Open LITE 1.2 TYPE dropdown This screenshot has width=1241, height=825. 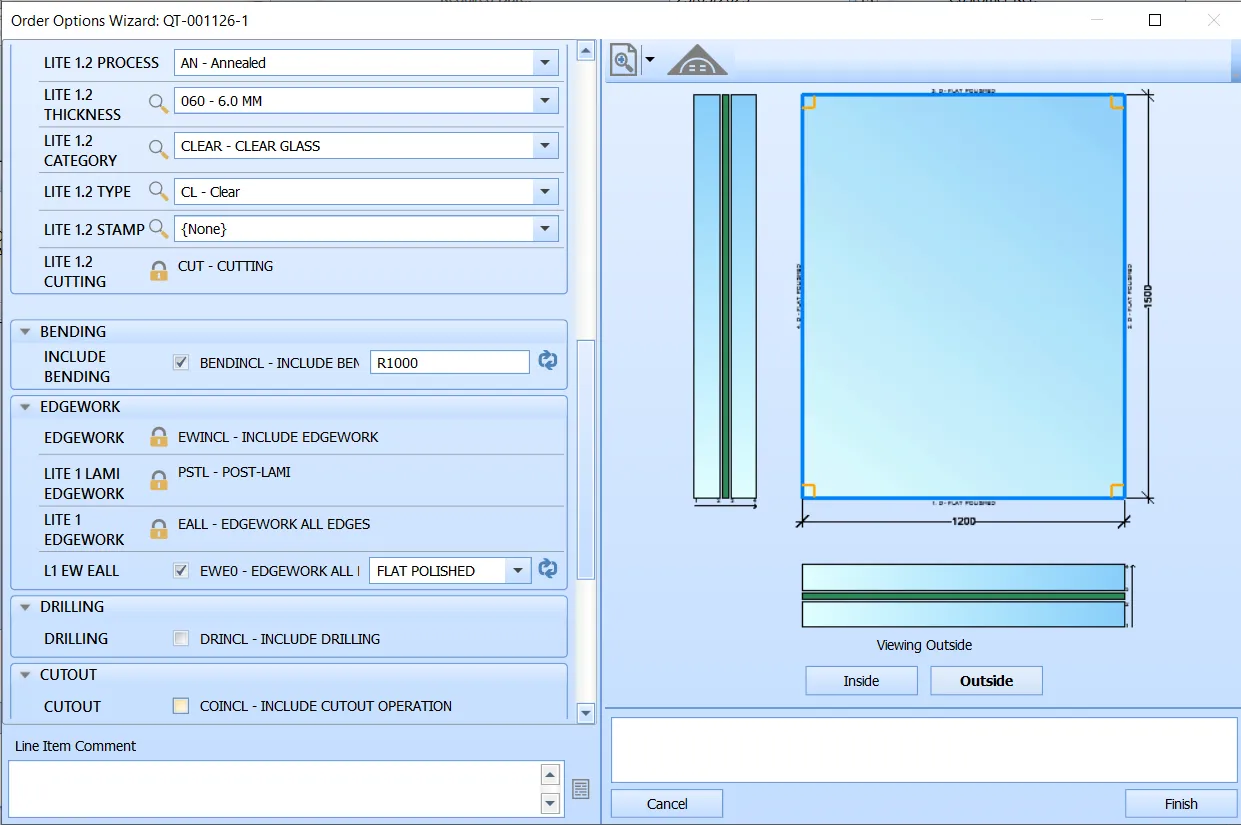pos(545,191)
